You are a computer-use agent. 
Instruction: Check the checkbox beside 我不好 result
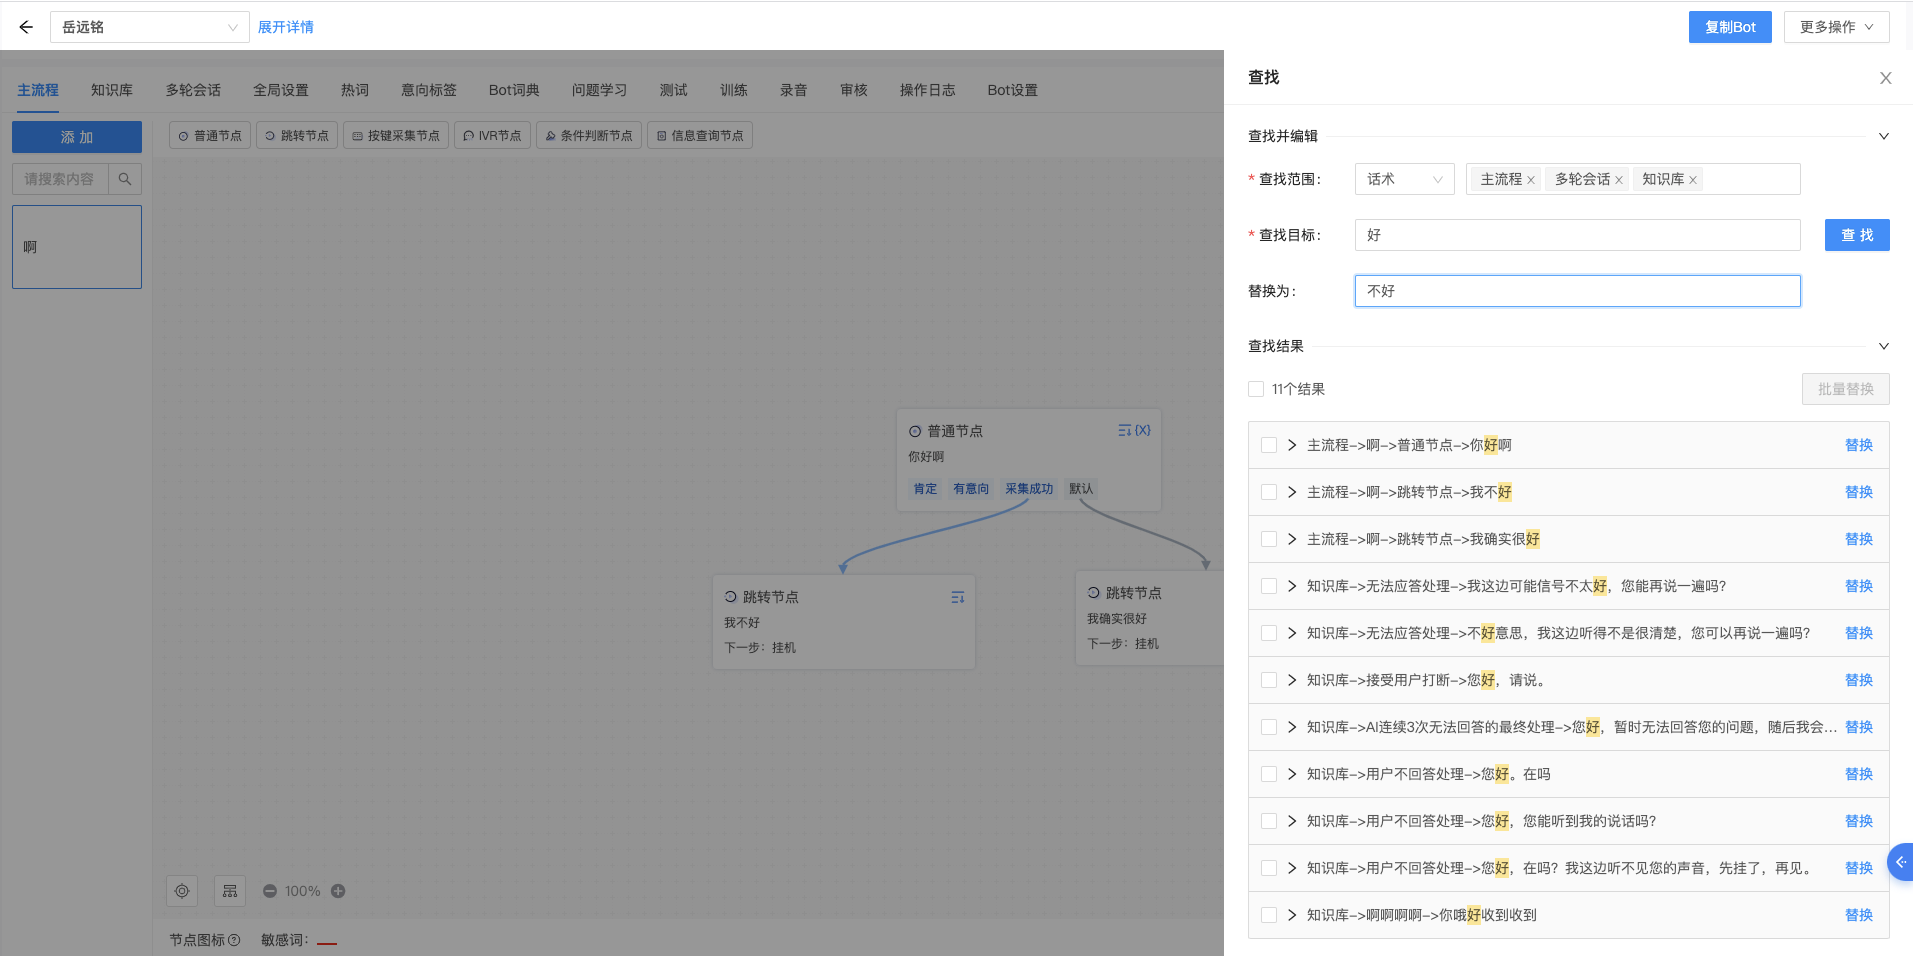[x=1270, y=491]
